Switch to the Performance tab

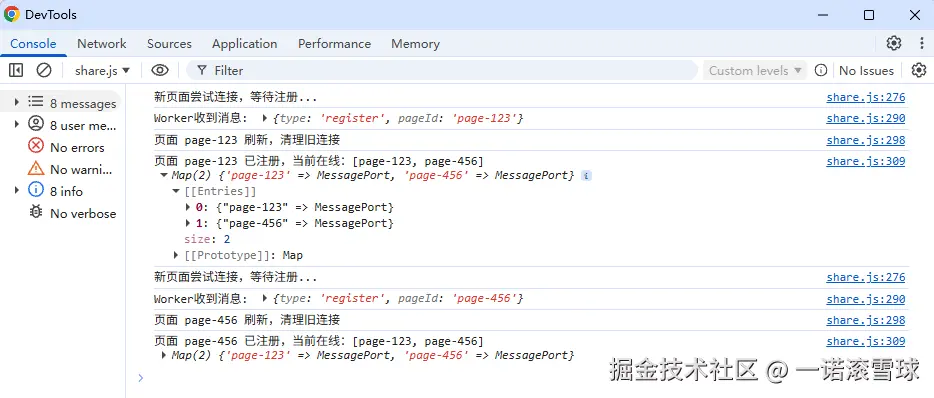coord(334,43)
